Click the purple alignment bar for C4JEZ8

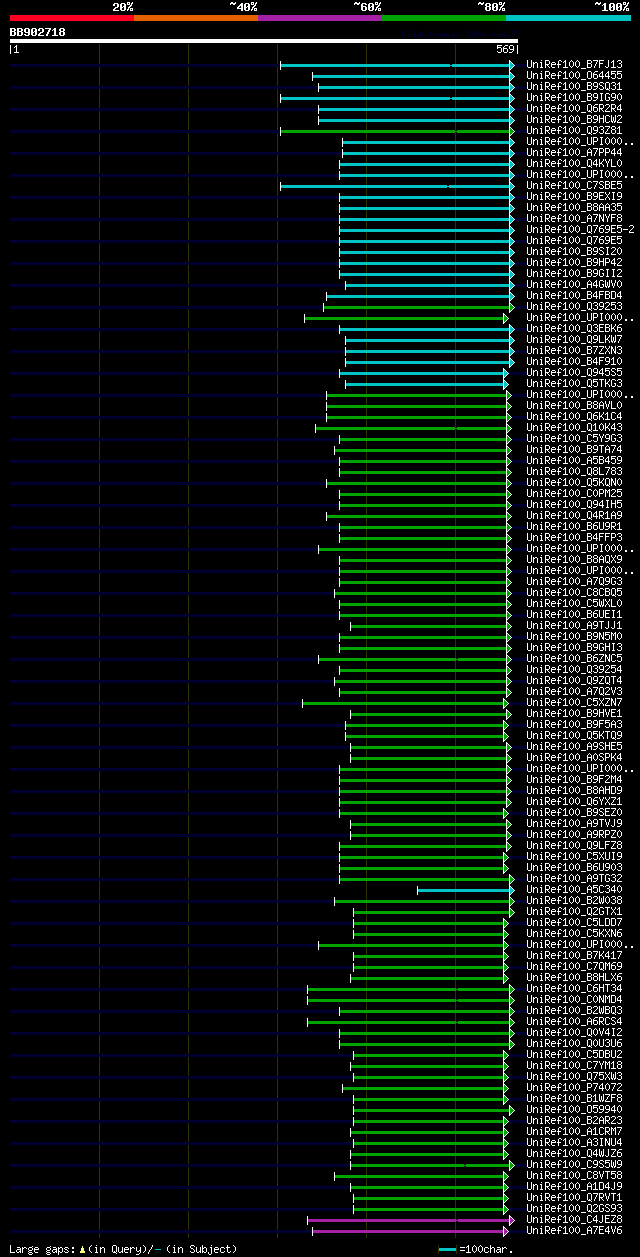pos(411,1219)
